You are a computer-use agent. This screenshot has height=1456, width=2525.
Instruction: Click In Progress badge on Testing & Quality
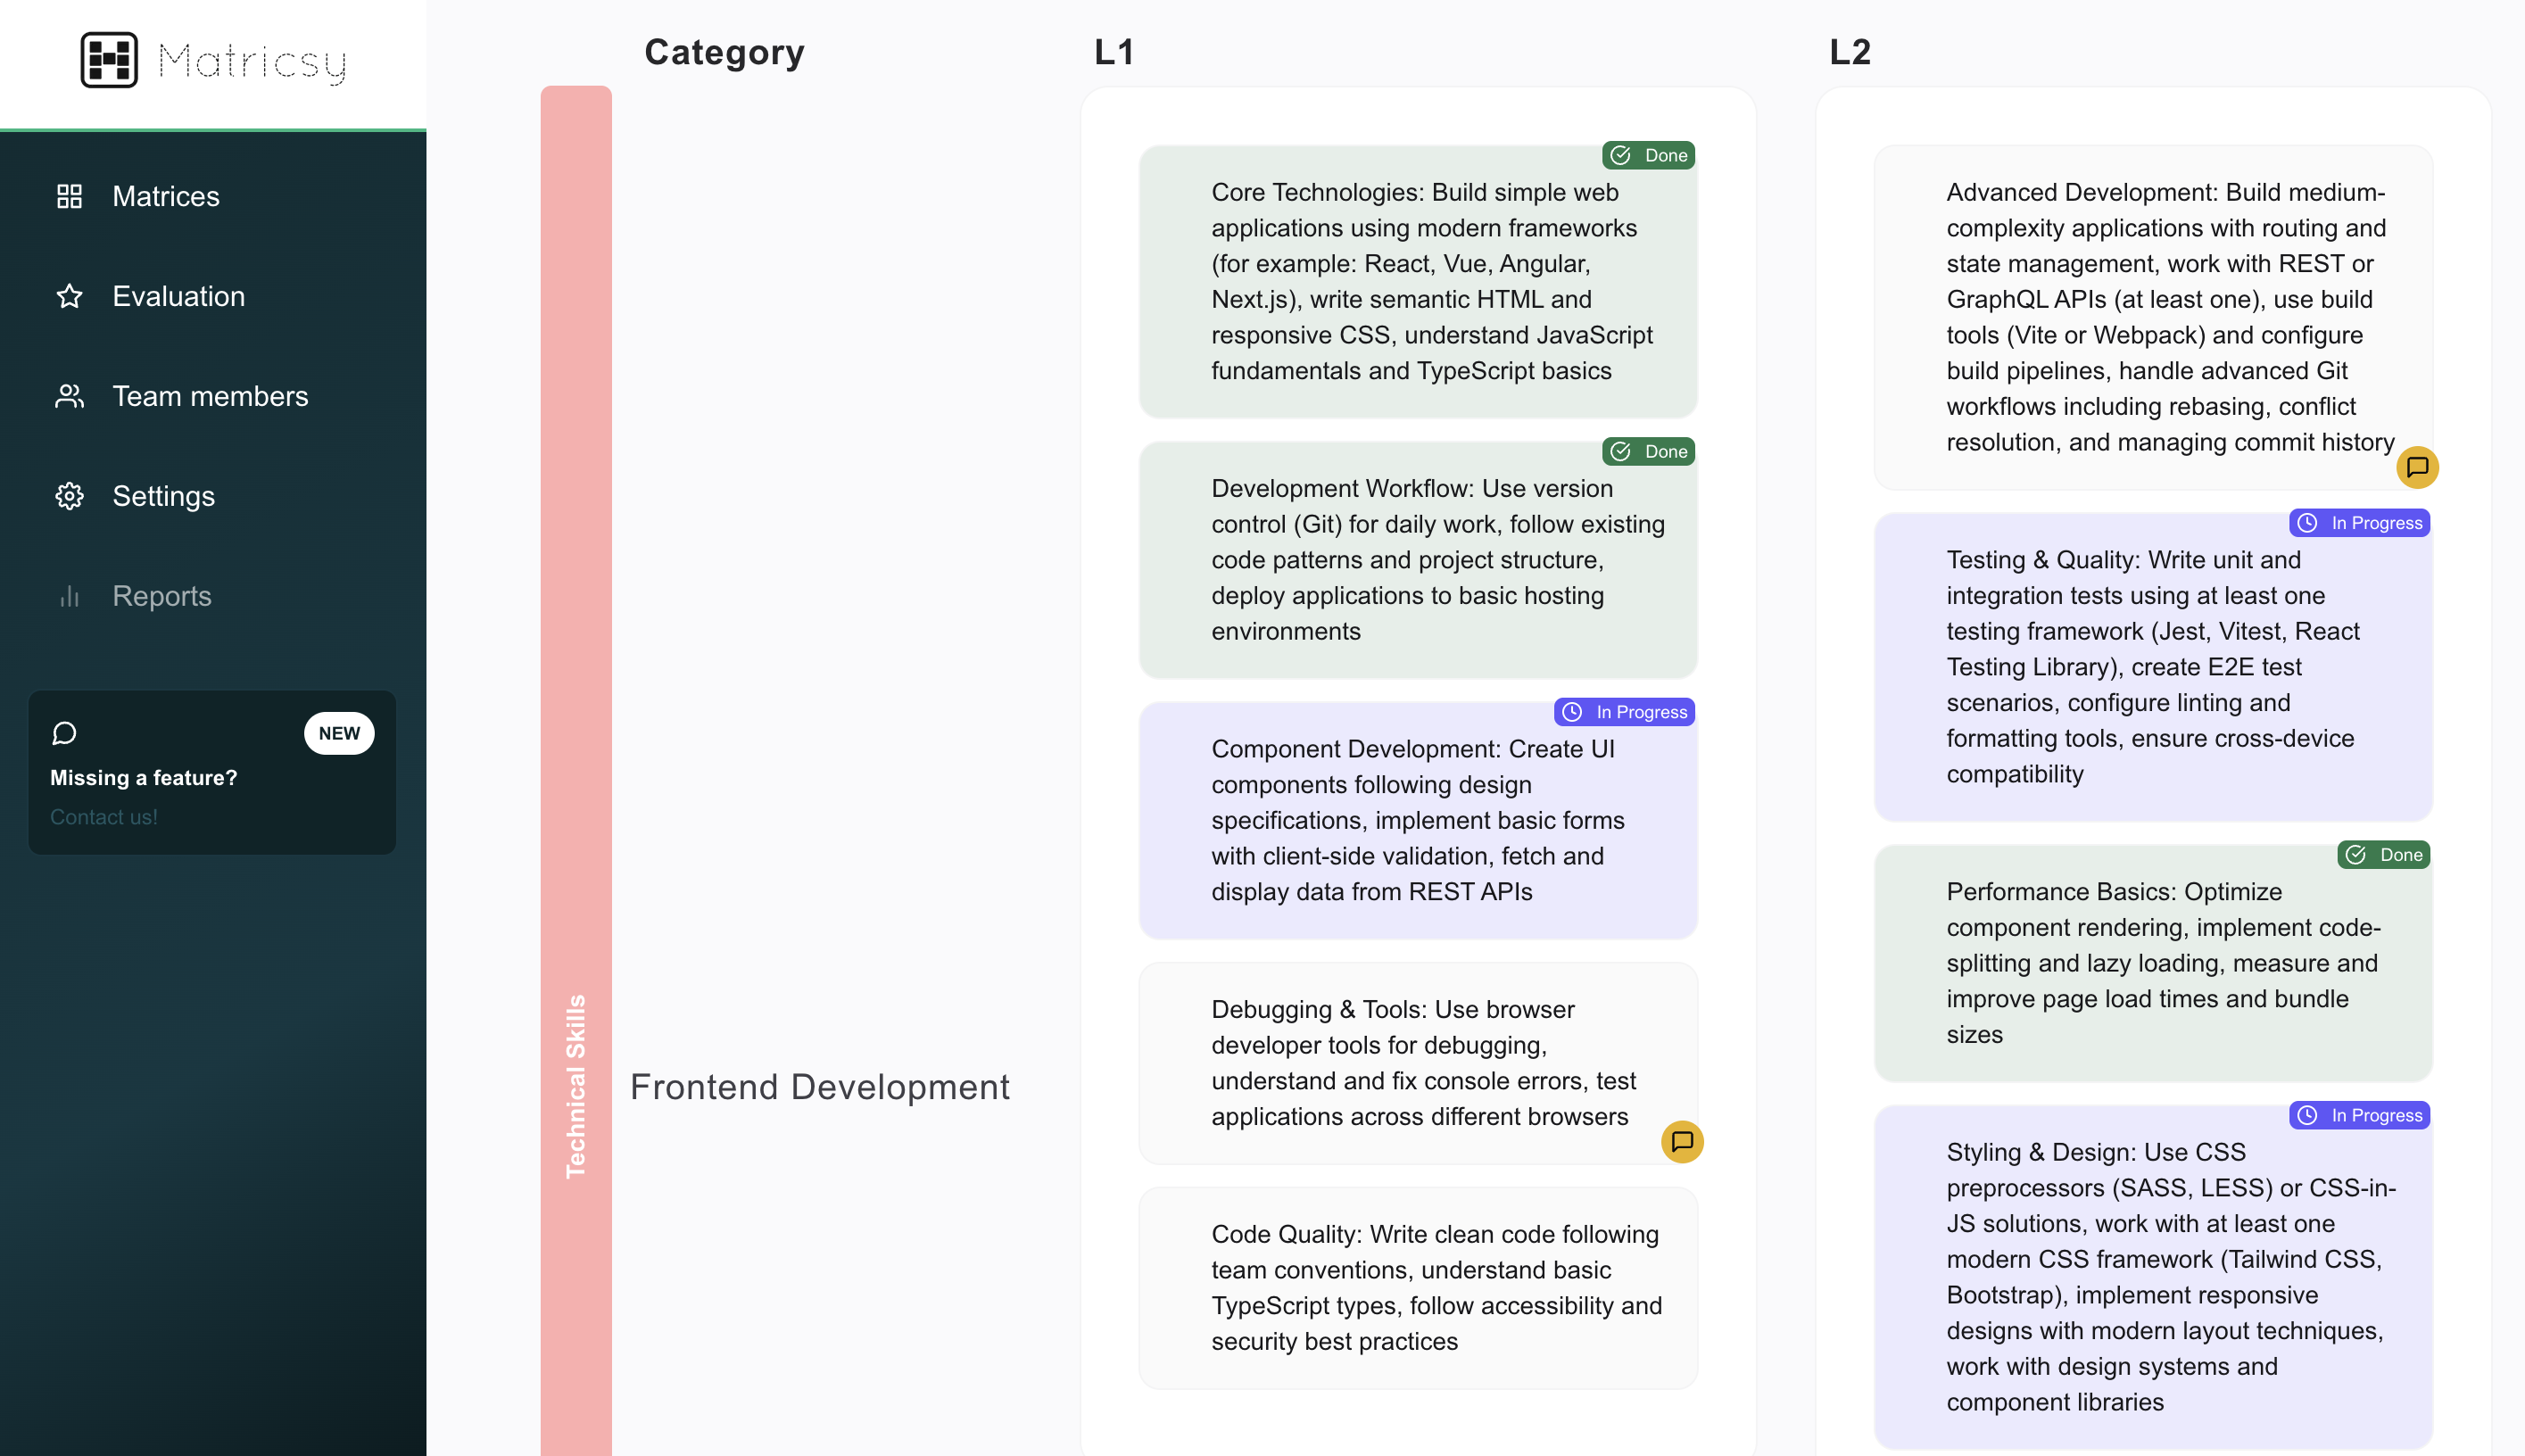pyautogui.click(x=2359, y=523)
